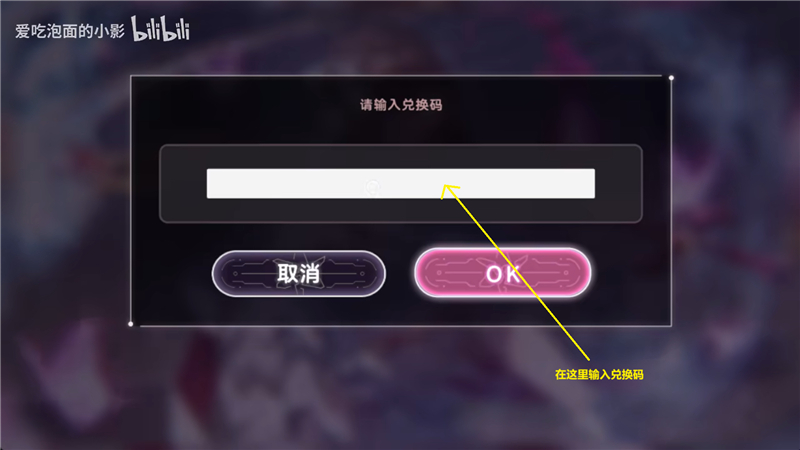Confirm with the pink OK button
The height and width of the screenshot is (450, 800).
pos(503,273)
